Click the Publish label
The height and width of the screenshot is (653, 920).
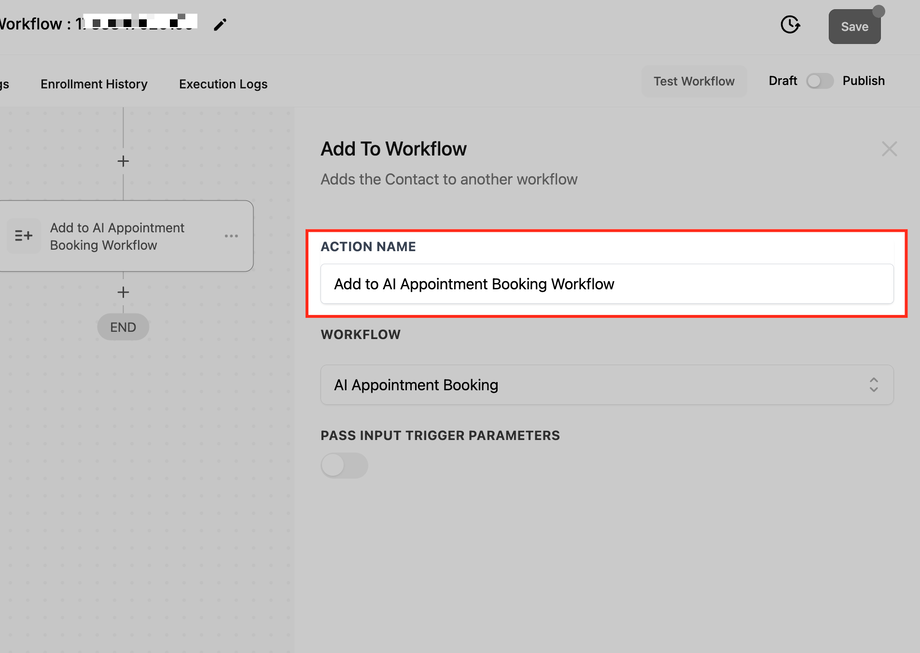tap(864, 81)
